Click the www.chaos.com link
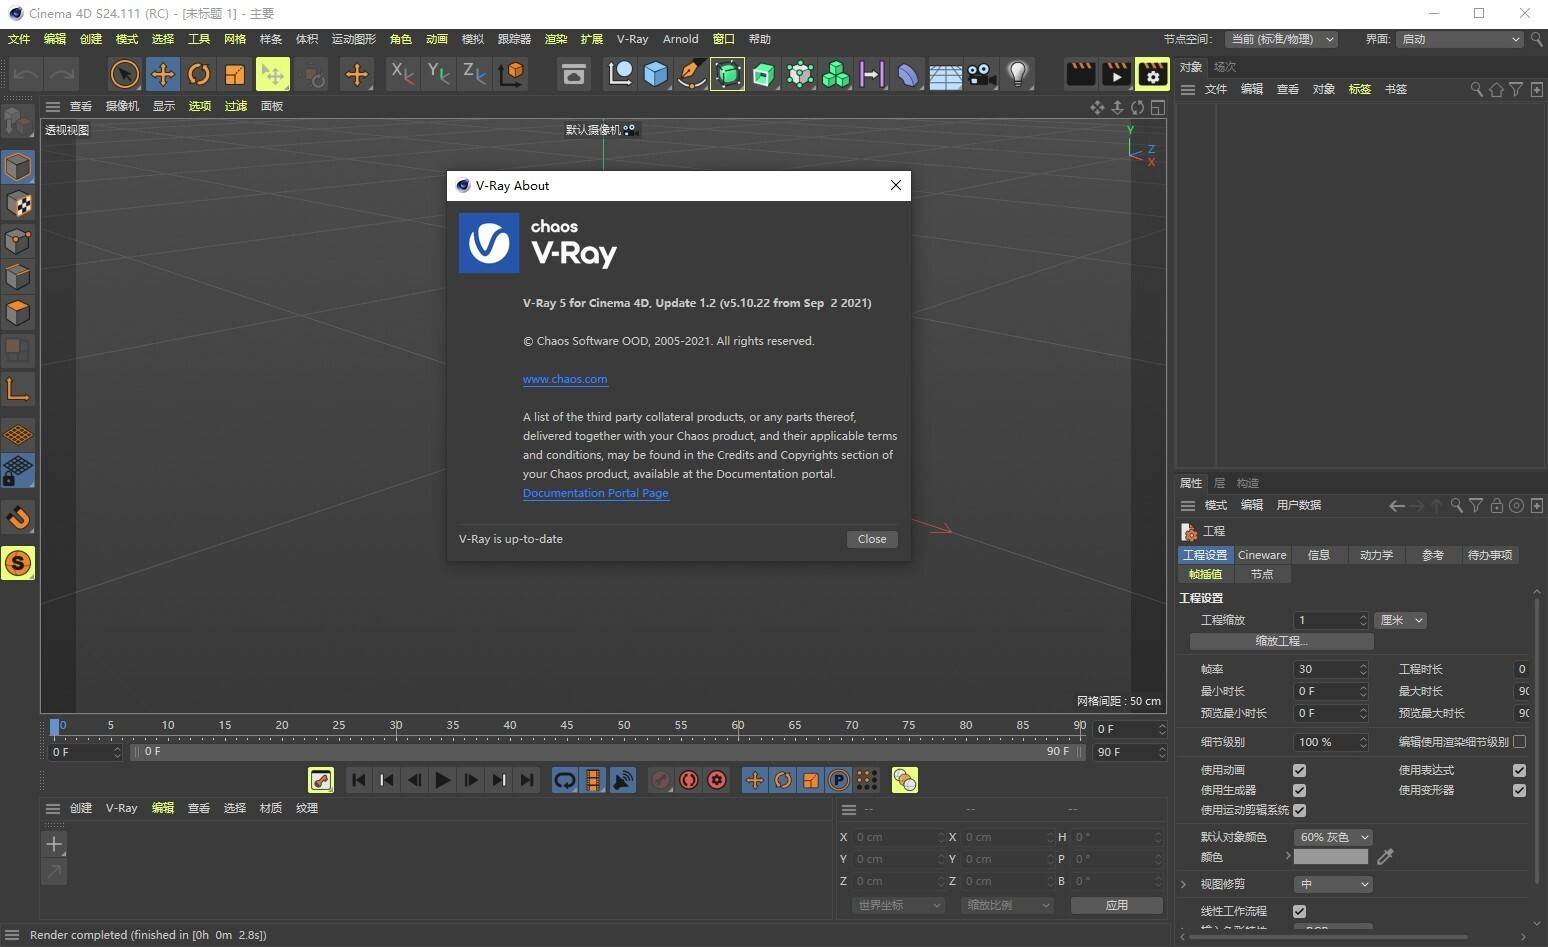This screenshot has width=1548, height=947. (565, 379)
